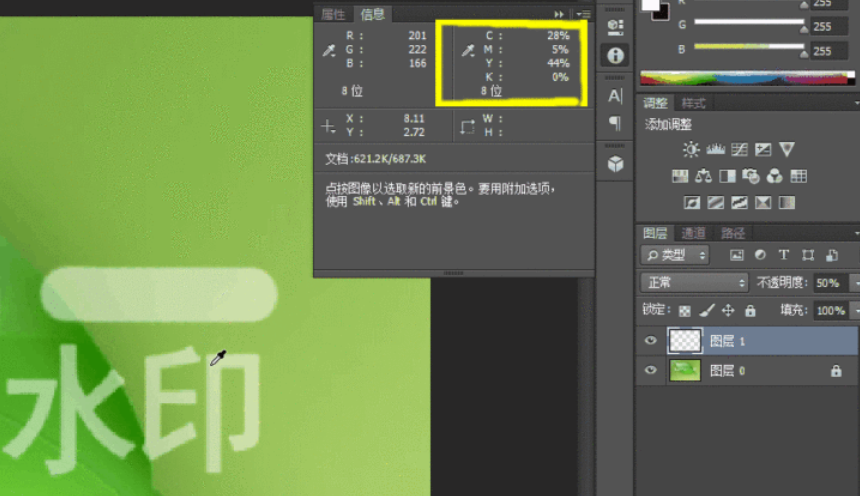
Task: Collapse the Info panel with double arrows
Action: pyautogui.click(x=559, y=14)
